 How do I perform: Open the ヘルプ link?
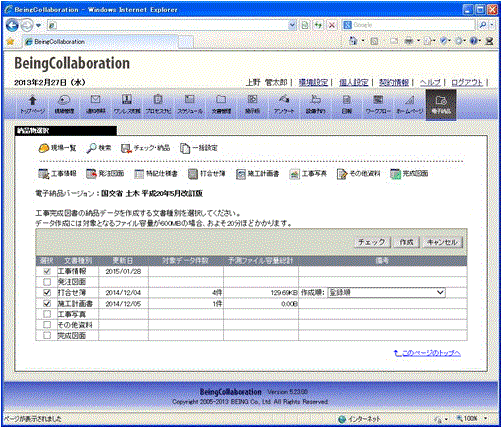[x=430, y=83]
